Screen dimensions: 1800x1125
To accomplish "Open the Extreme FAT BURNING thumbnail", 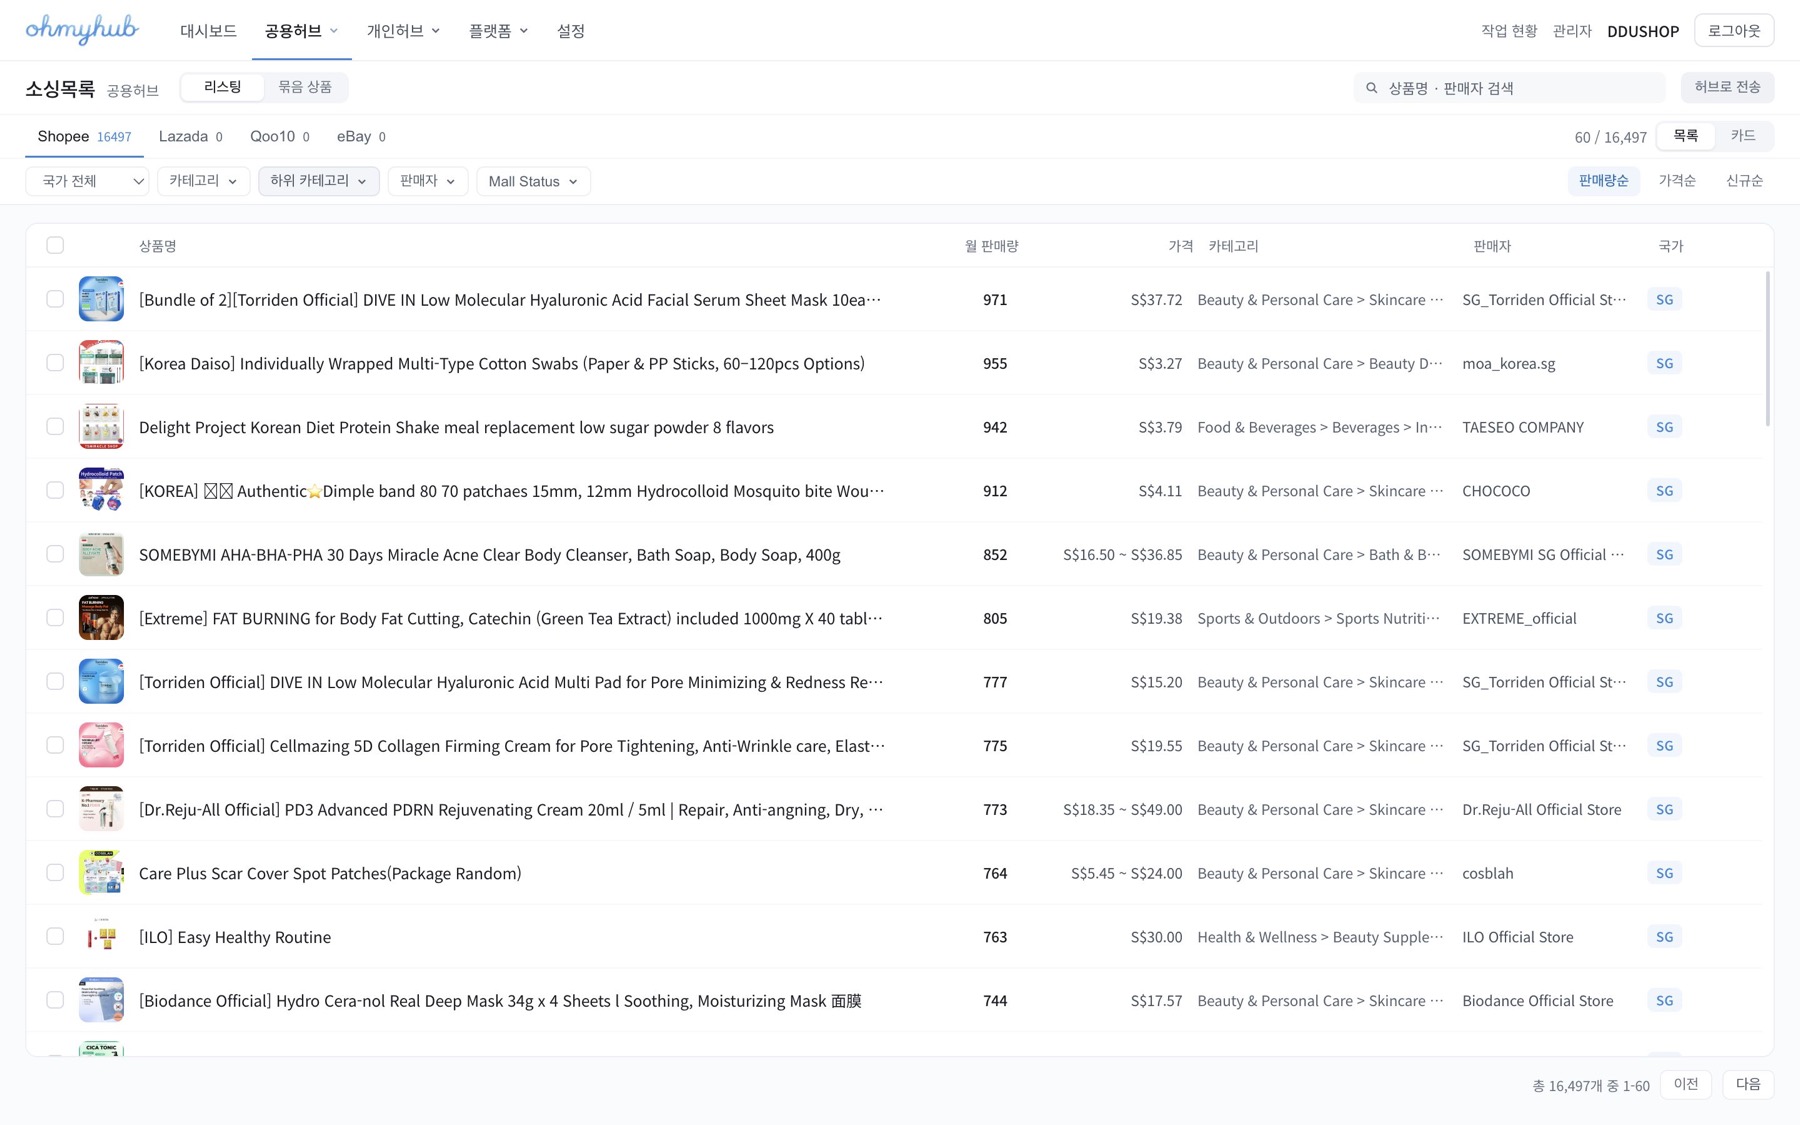I will coord(101,618).
